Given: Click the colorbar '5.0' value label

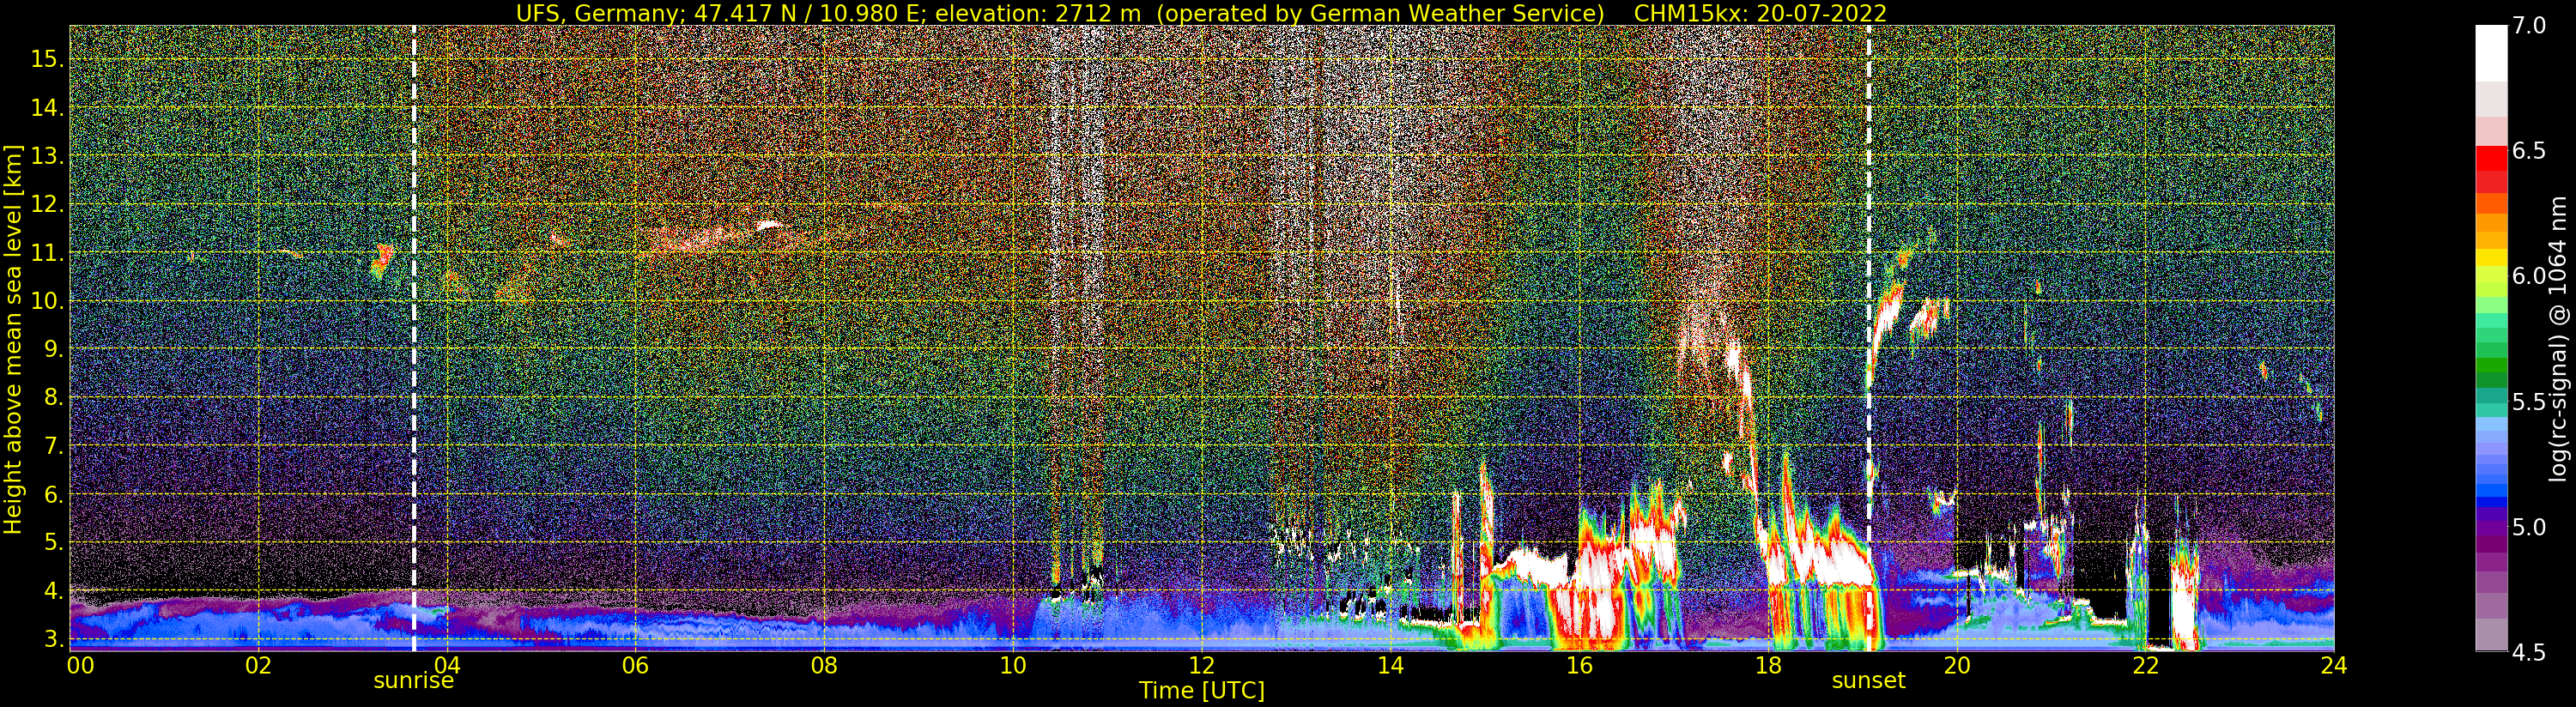Looking at the screenshot, I should pos(2530,527).
